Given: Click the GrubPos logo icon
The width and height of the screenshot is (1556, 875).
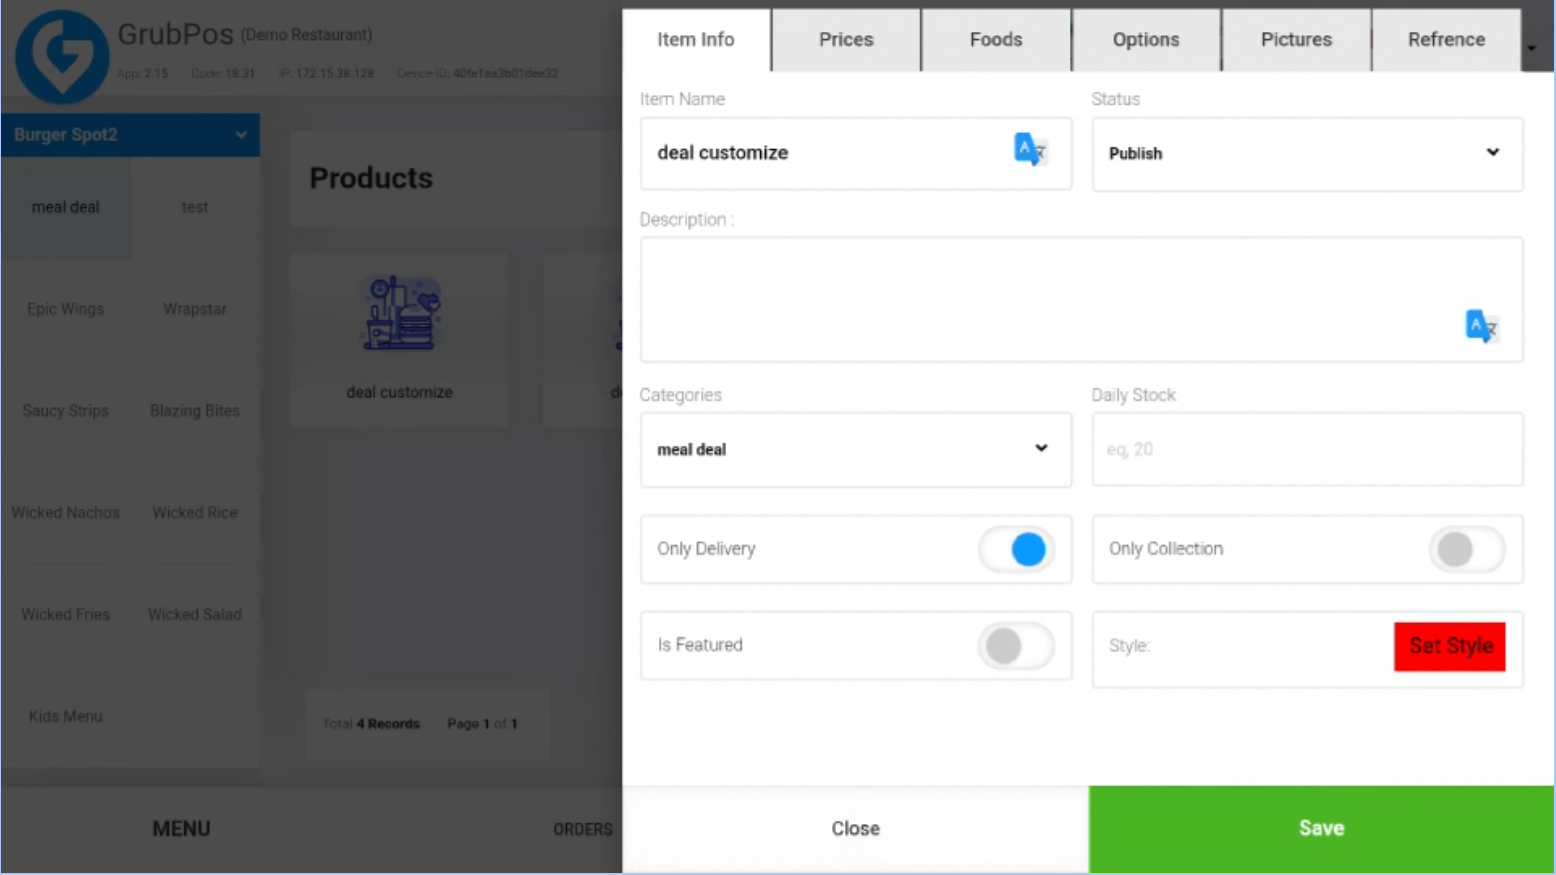Looking at the screenshot, I should pos(62,57).
